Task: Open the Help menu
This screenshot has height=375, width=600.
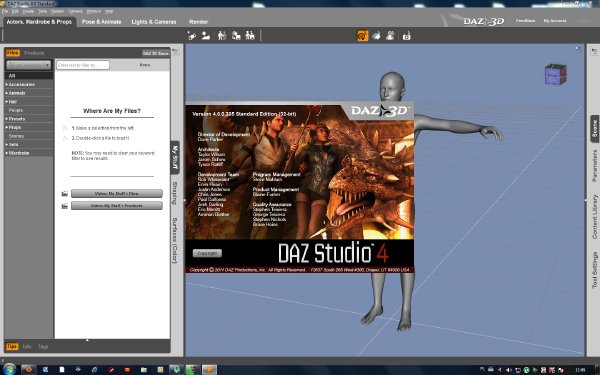Action: 109,11
